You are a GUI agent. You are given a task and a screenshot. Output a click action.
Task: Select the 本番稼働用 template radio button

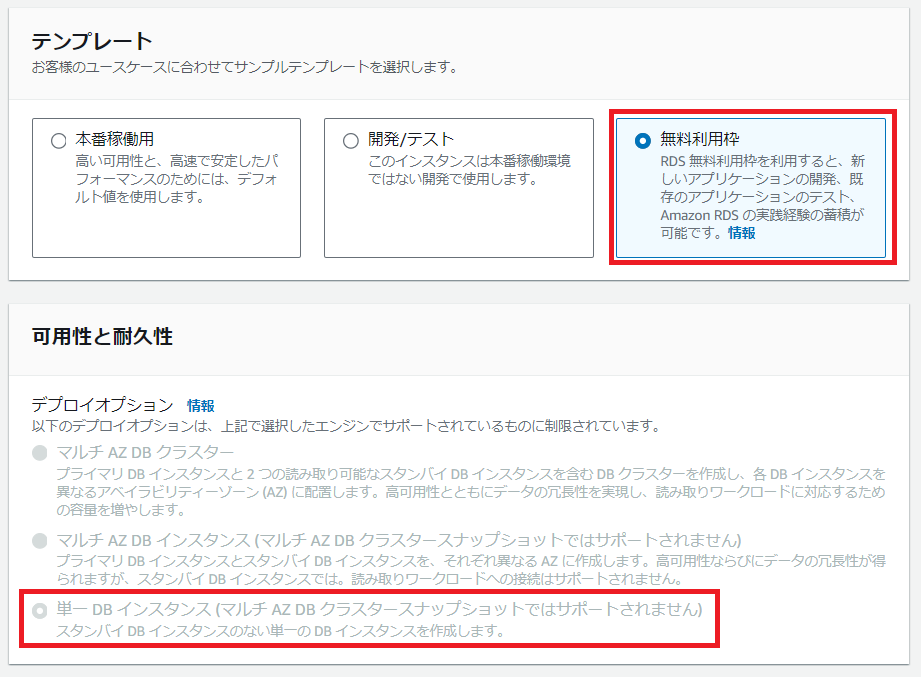pos(58,141)
